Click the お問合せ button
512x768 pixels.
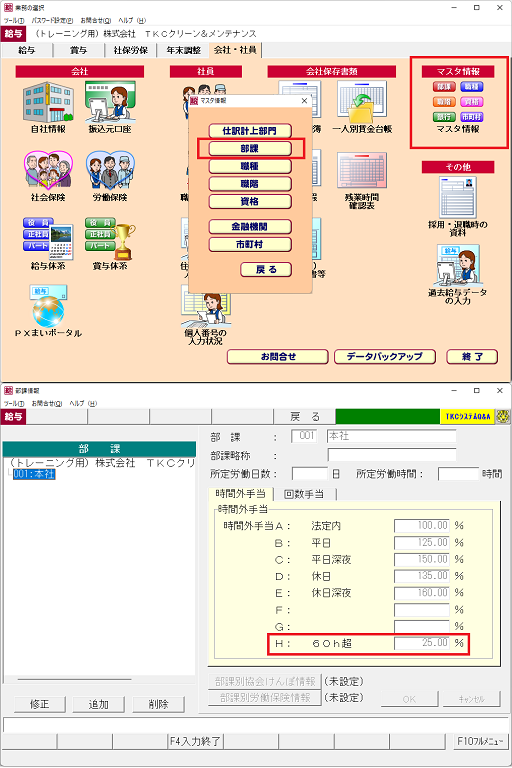(x=278, y=357)
